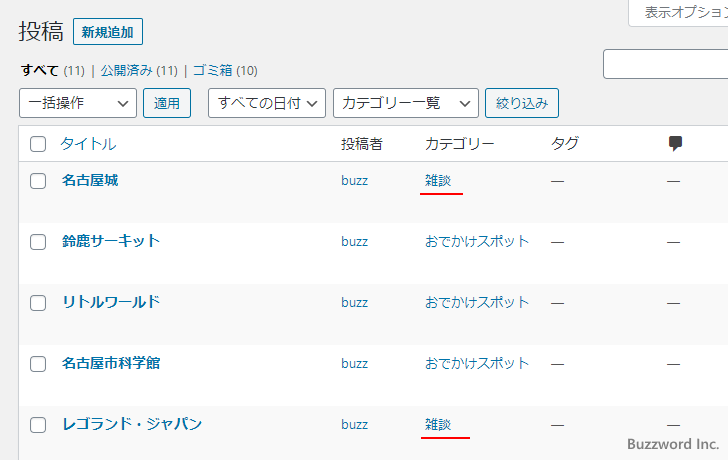Screen dimensions: 728x460
Task: Show the ゴミ箱 trash posts view
Action: tap(212, 71)
